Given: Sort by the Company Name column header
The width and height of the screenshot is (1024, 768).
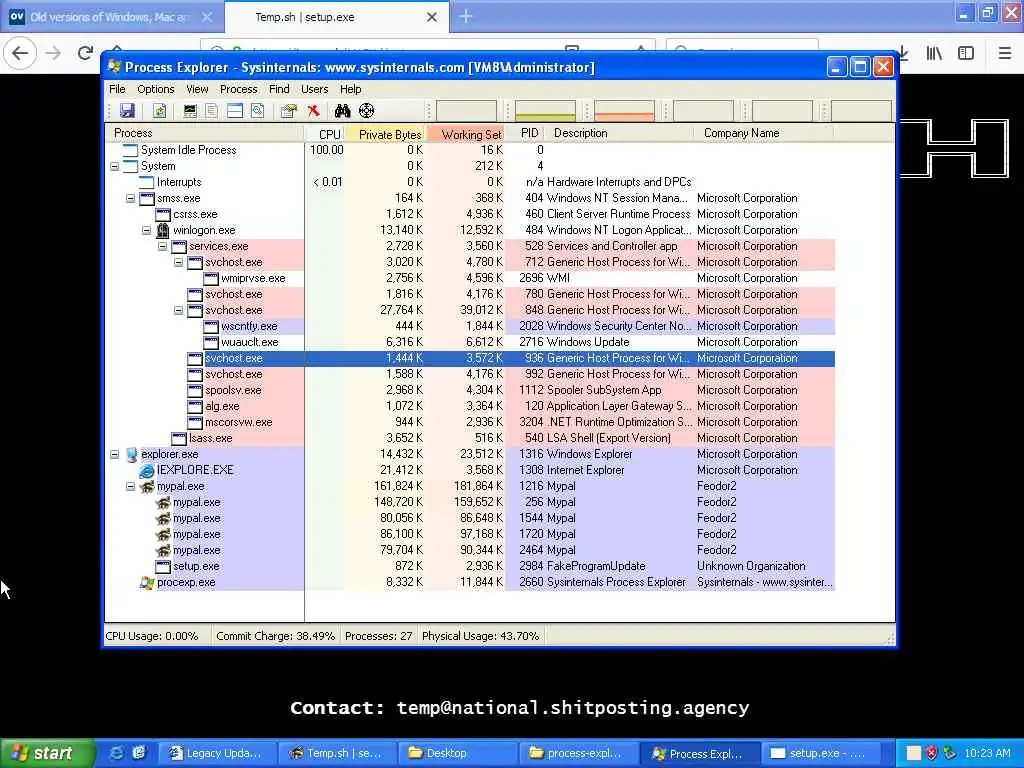Looking at the screenshot, I should (762, 133).
